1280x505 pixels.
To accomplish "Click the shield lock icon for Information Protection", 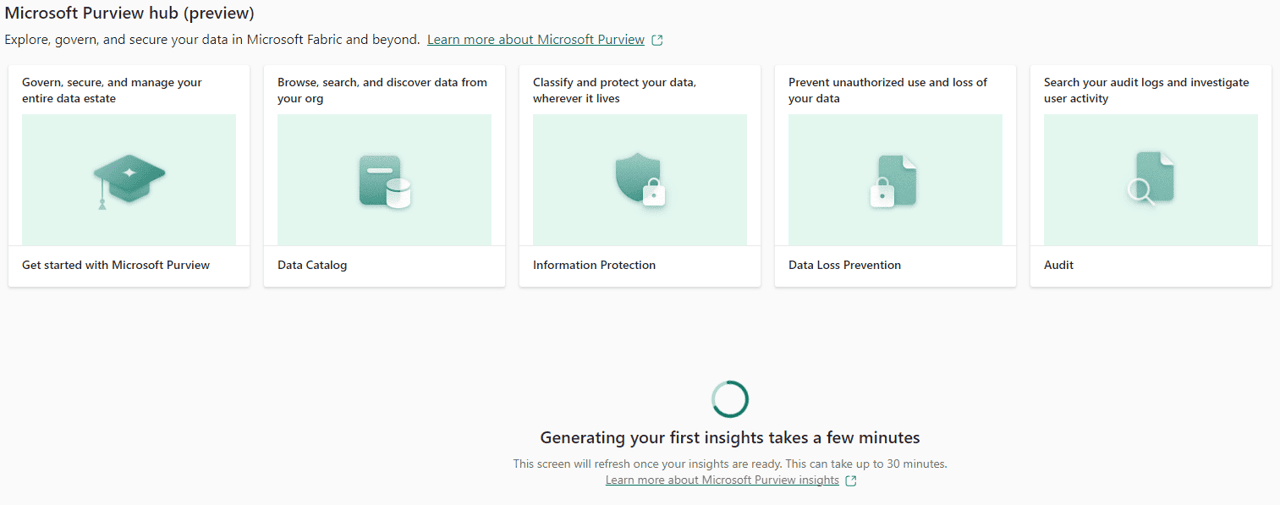I will click(640, 182).
